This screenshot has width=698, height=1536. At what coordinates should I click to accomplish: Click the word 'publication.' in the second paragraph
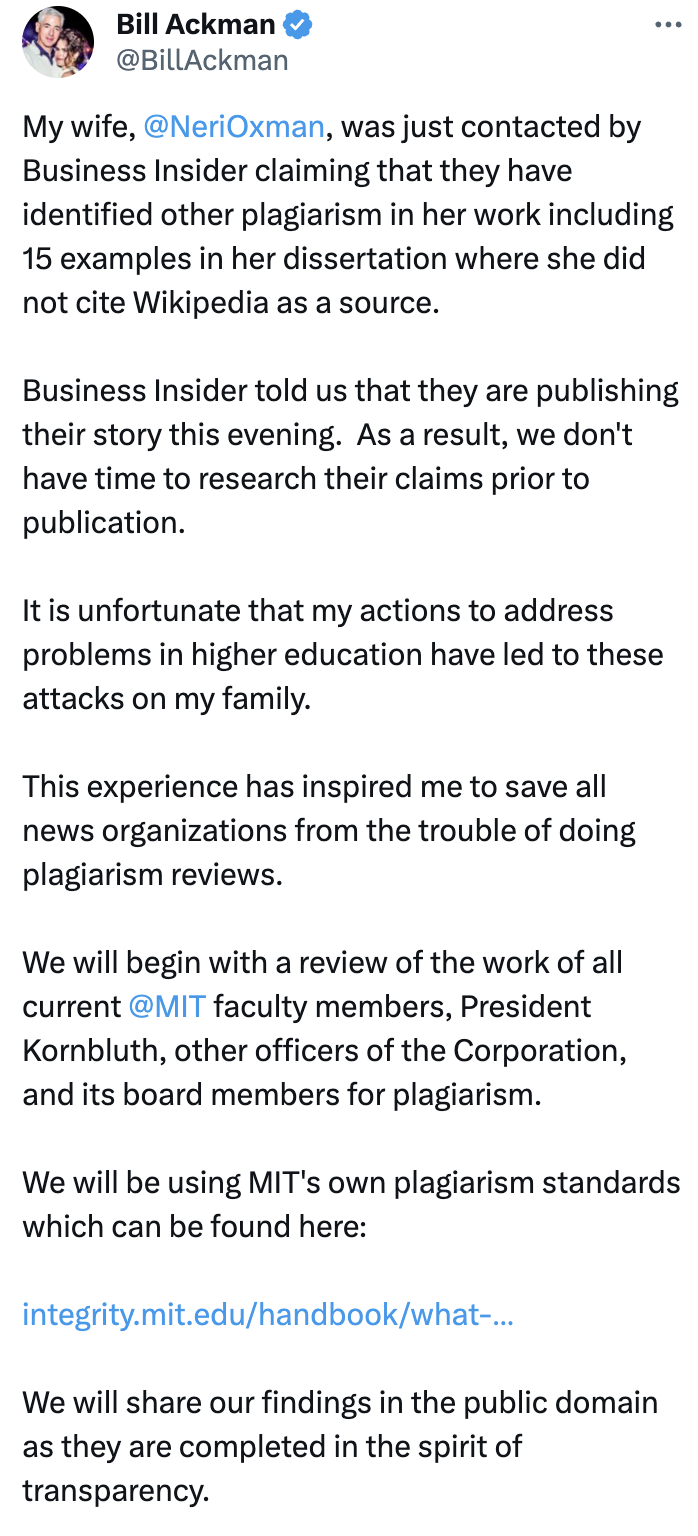pyautogui.click(x=104, y=523)
